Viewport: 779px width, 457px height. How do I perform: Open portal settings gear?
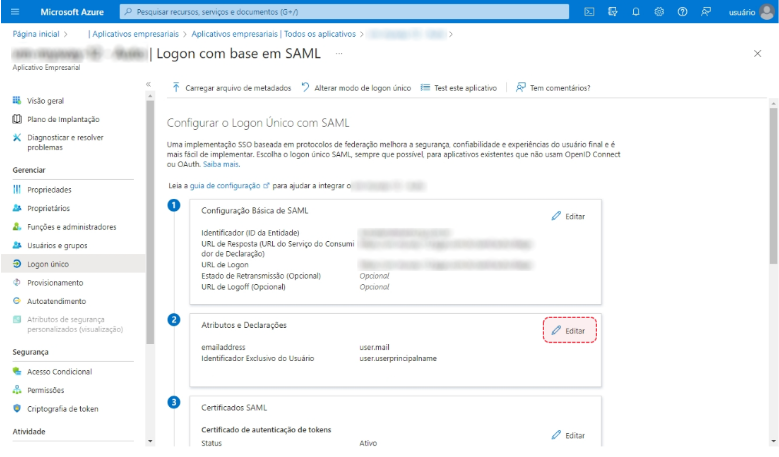pyautogui.click(x=659, y=12)
